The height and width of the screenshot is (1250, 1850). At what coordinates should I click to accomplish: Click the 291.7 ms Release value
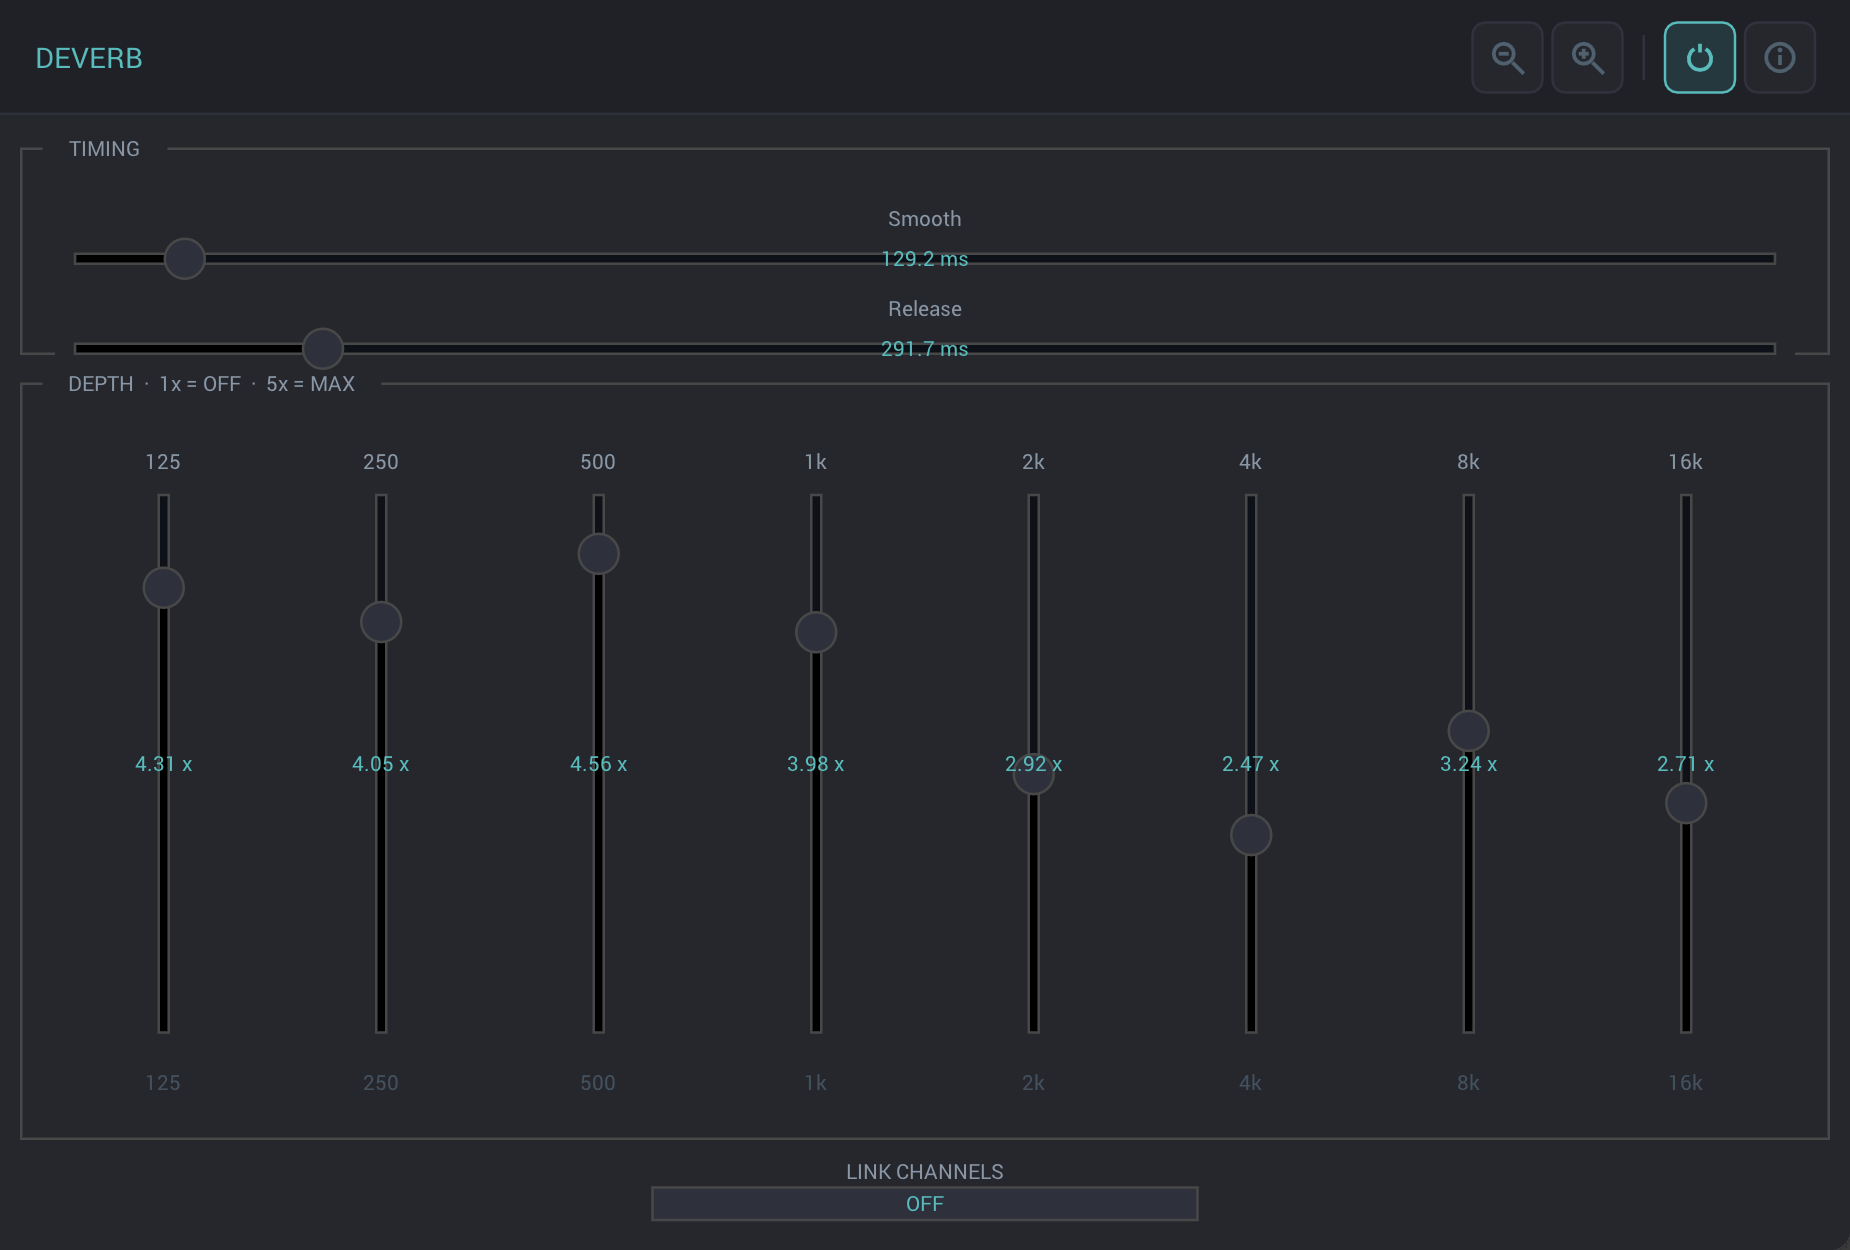coord(924,349)
